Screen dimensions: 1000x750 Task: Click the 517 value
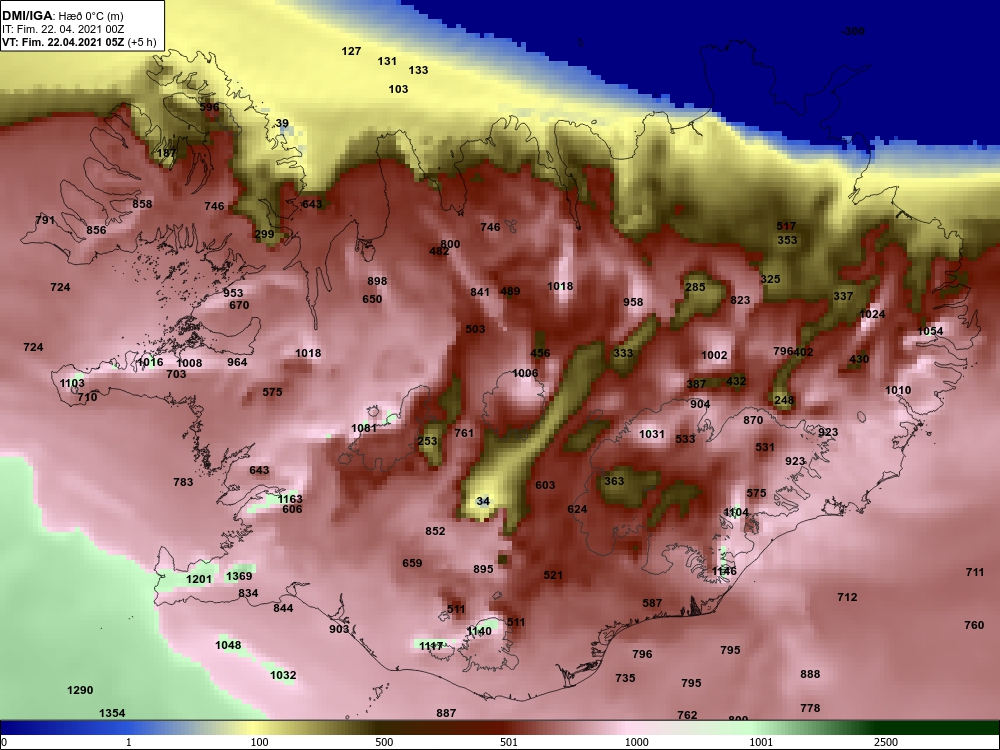[x=786, y=226]
